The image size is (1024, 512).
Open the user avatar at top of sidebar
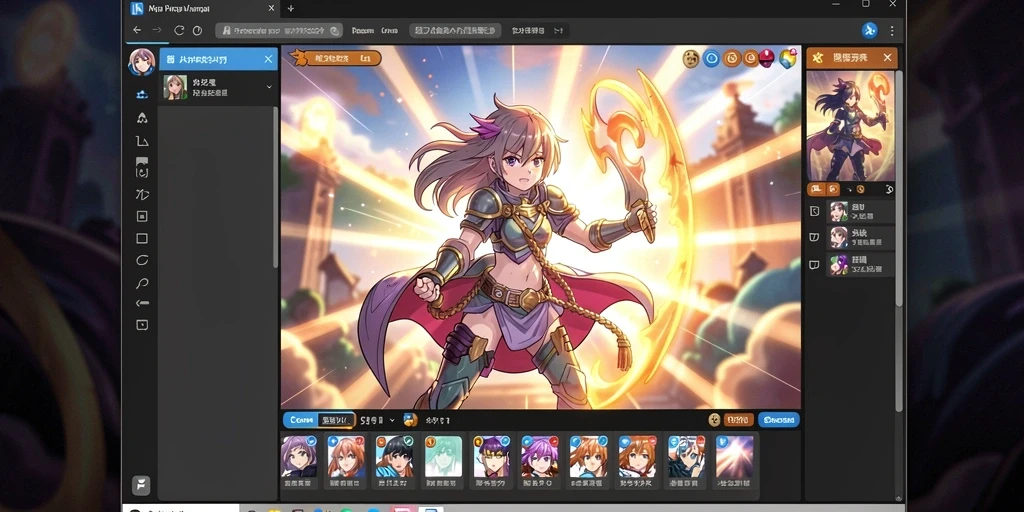click(142, 62)
